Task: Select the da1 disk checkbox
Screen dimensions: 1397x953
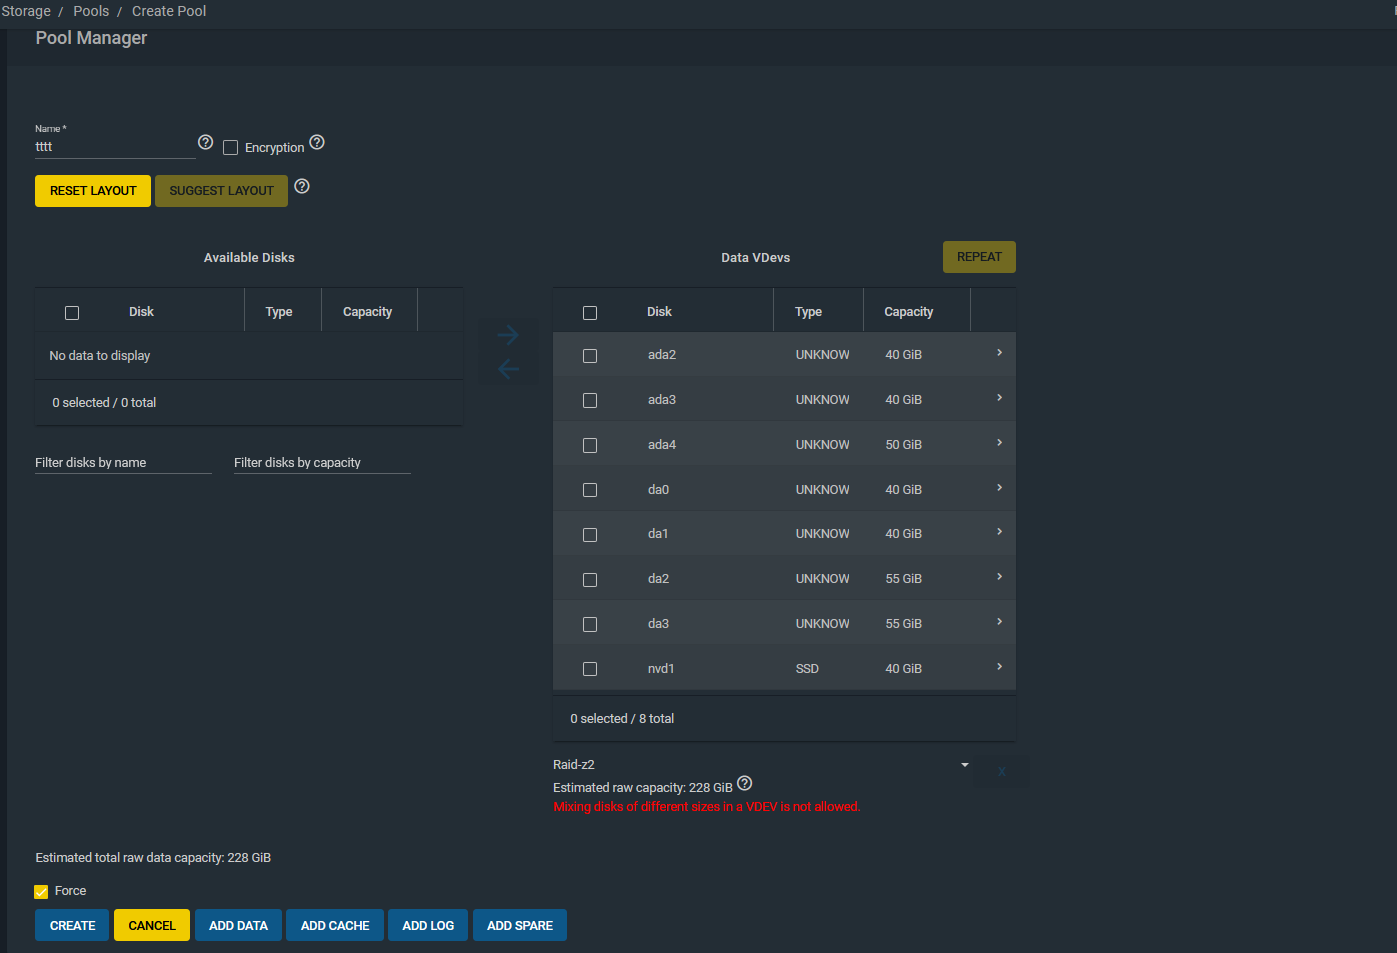Action: tap(590, 535)
